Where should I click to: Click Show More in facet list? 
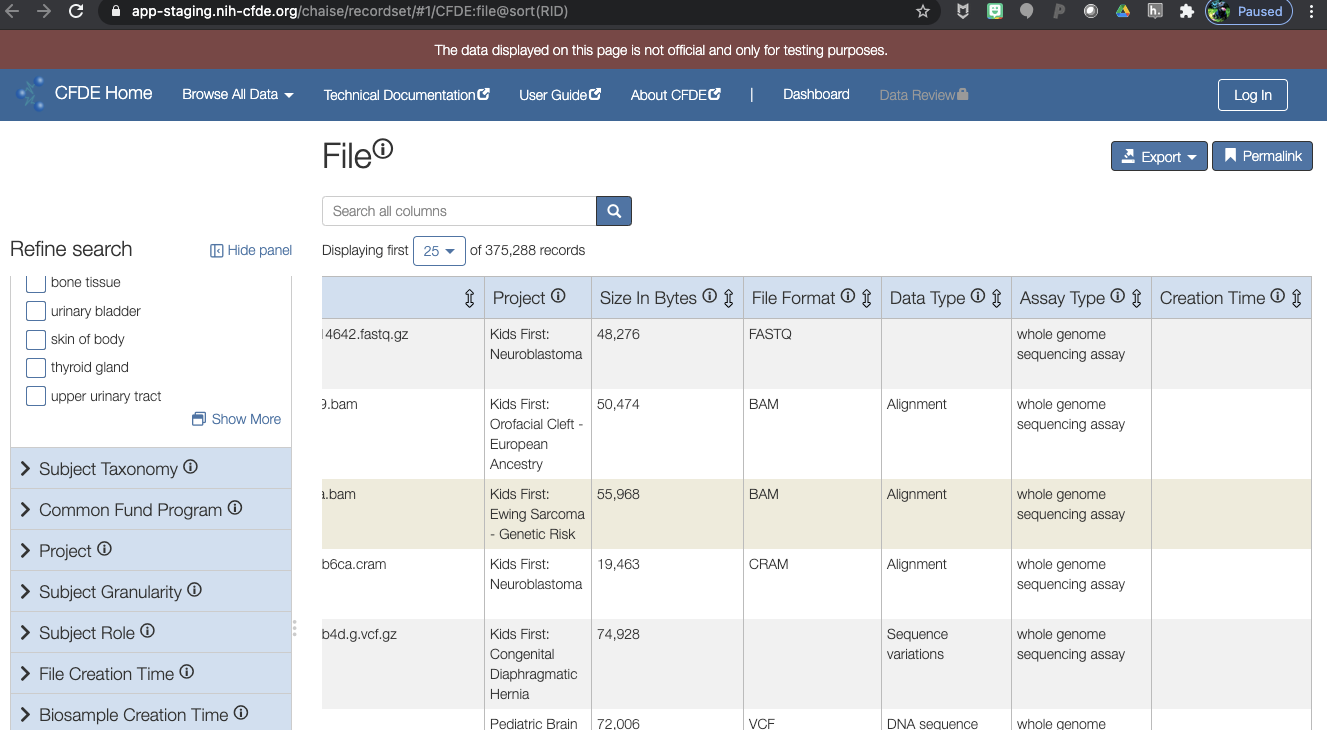point(236,419)
